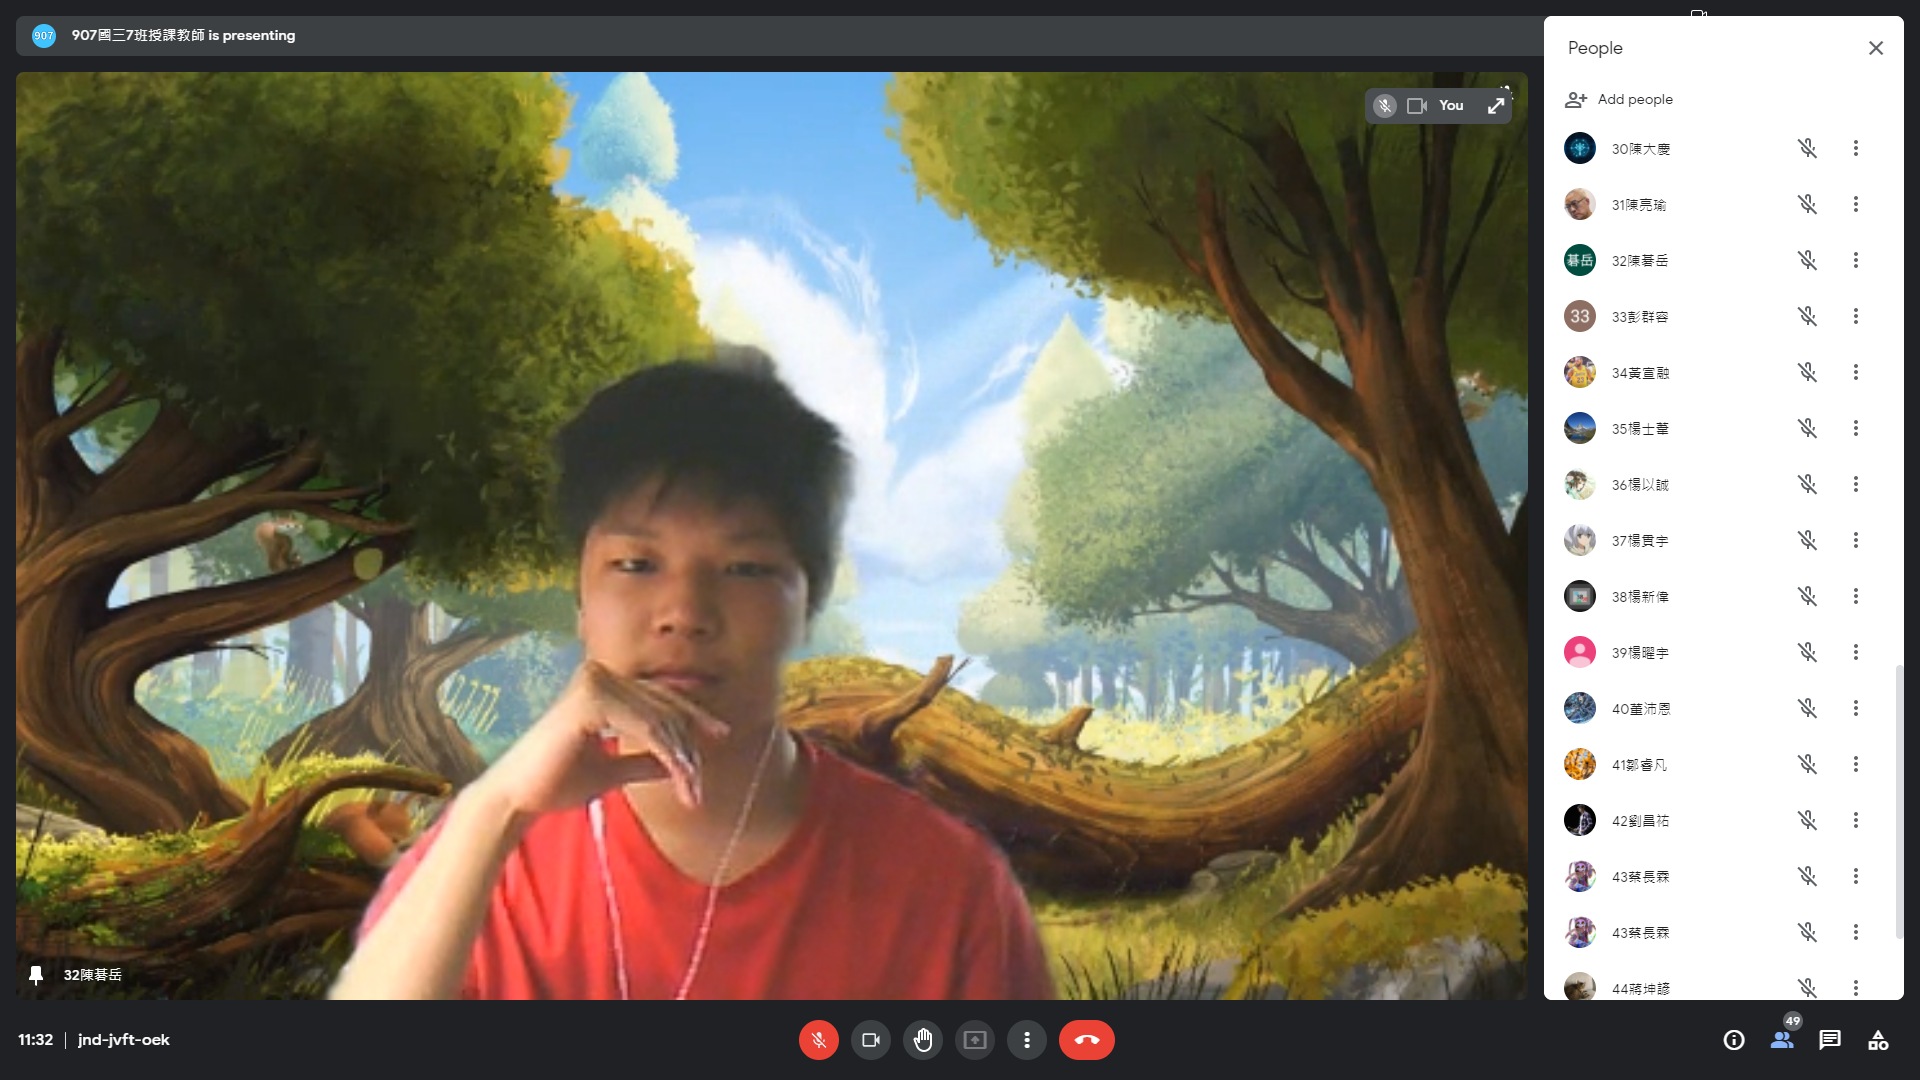The height and width of the screenshot is (1080, 1920).
Task: Click the mute icon for participant 35
Action: pos(1807,428)
